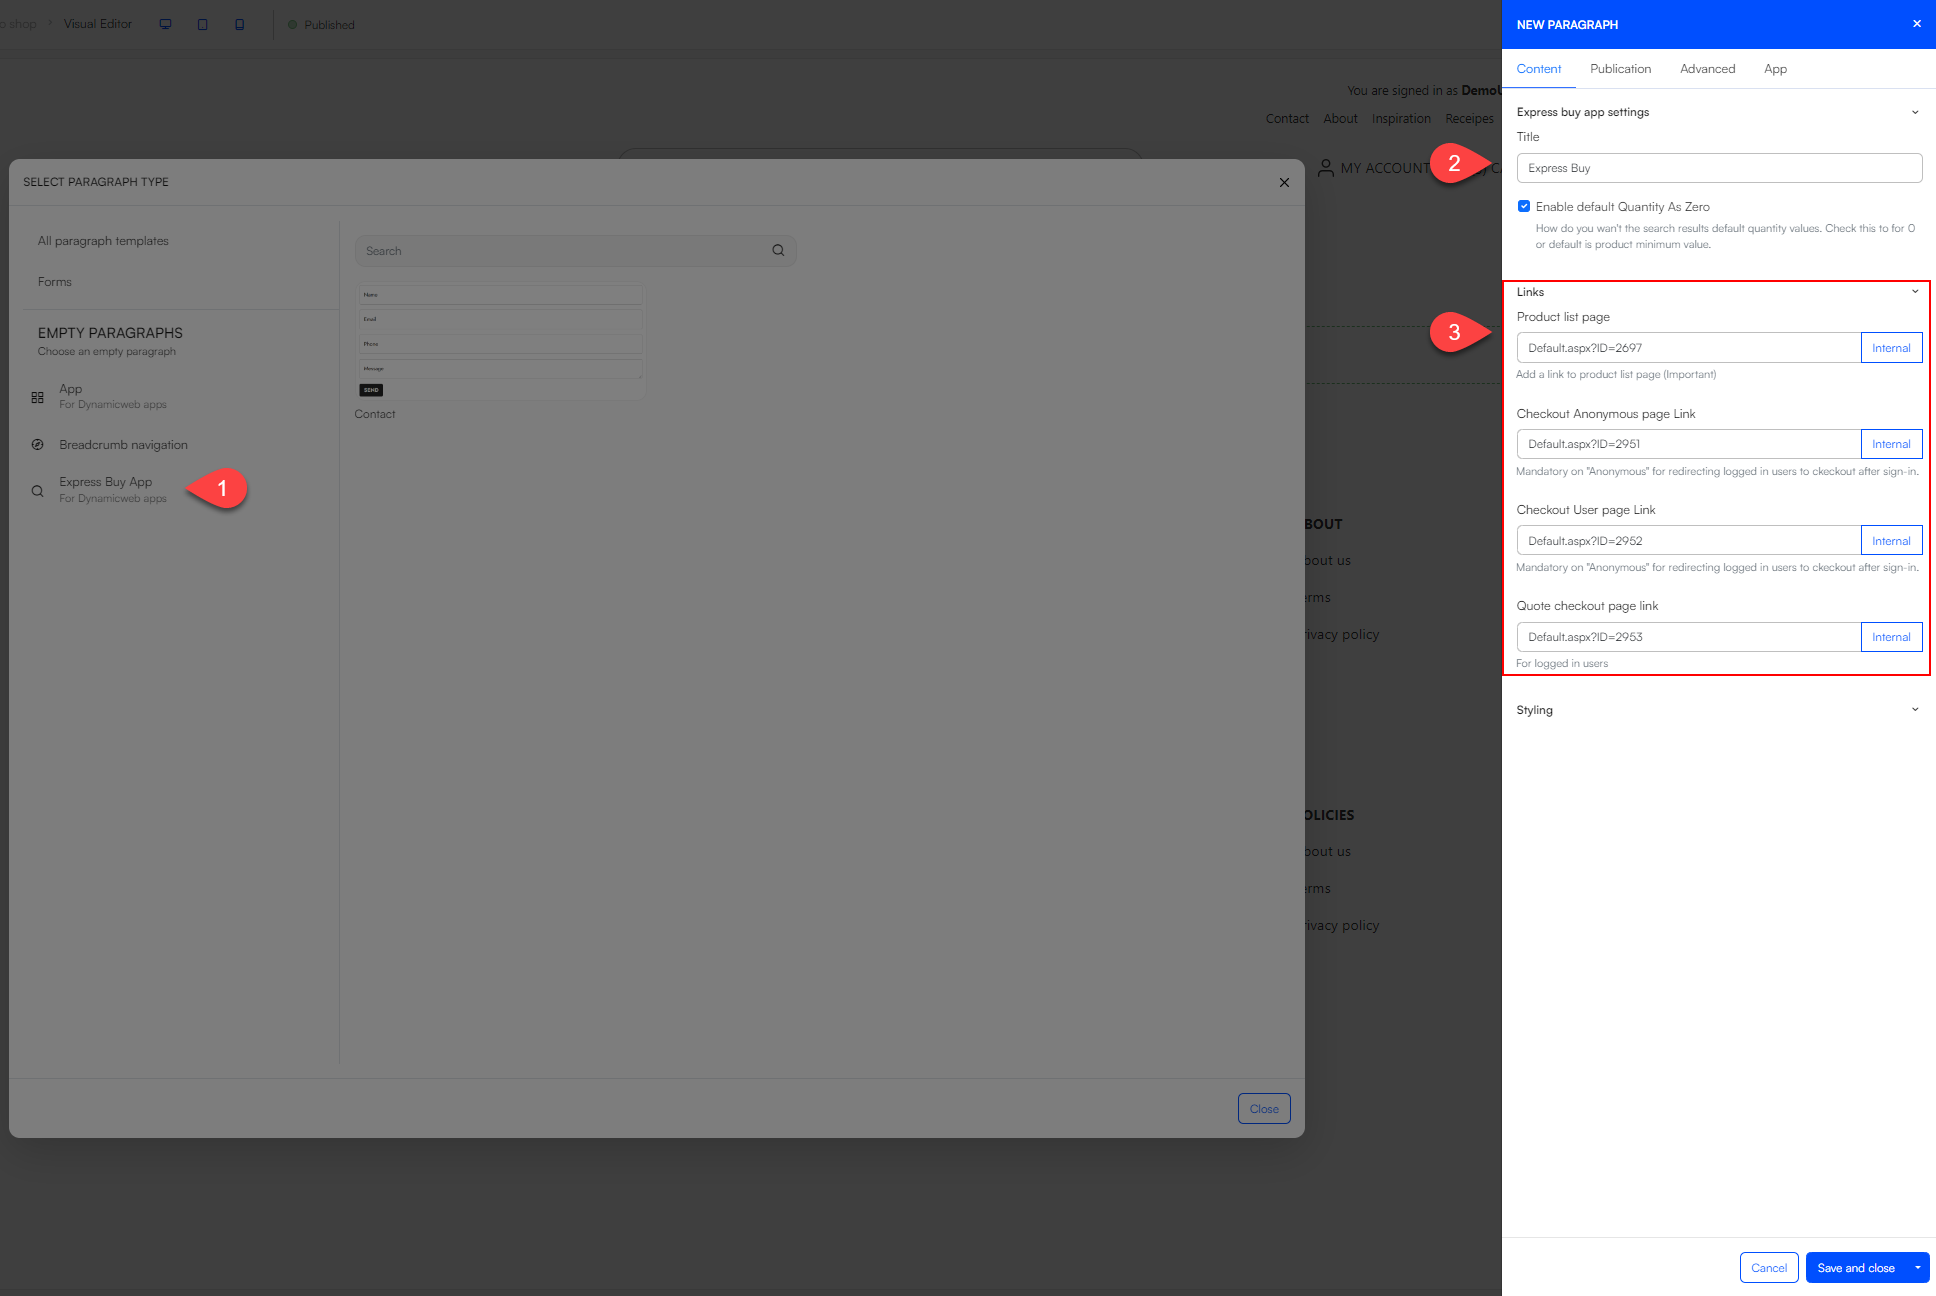Image resolution: width=1936 pixels, height=1296 pixels.
Task: Click Visual Editor breadcrumb text
Action: click(x=98, y=24)
